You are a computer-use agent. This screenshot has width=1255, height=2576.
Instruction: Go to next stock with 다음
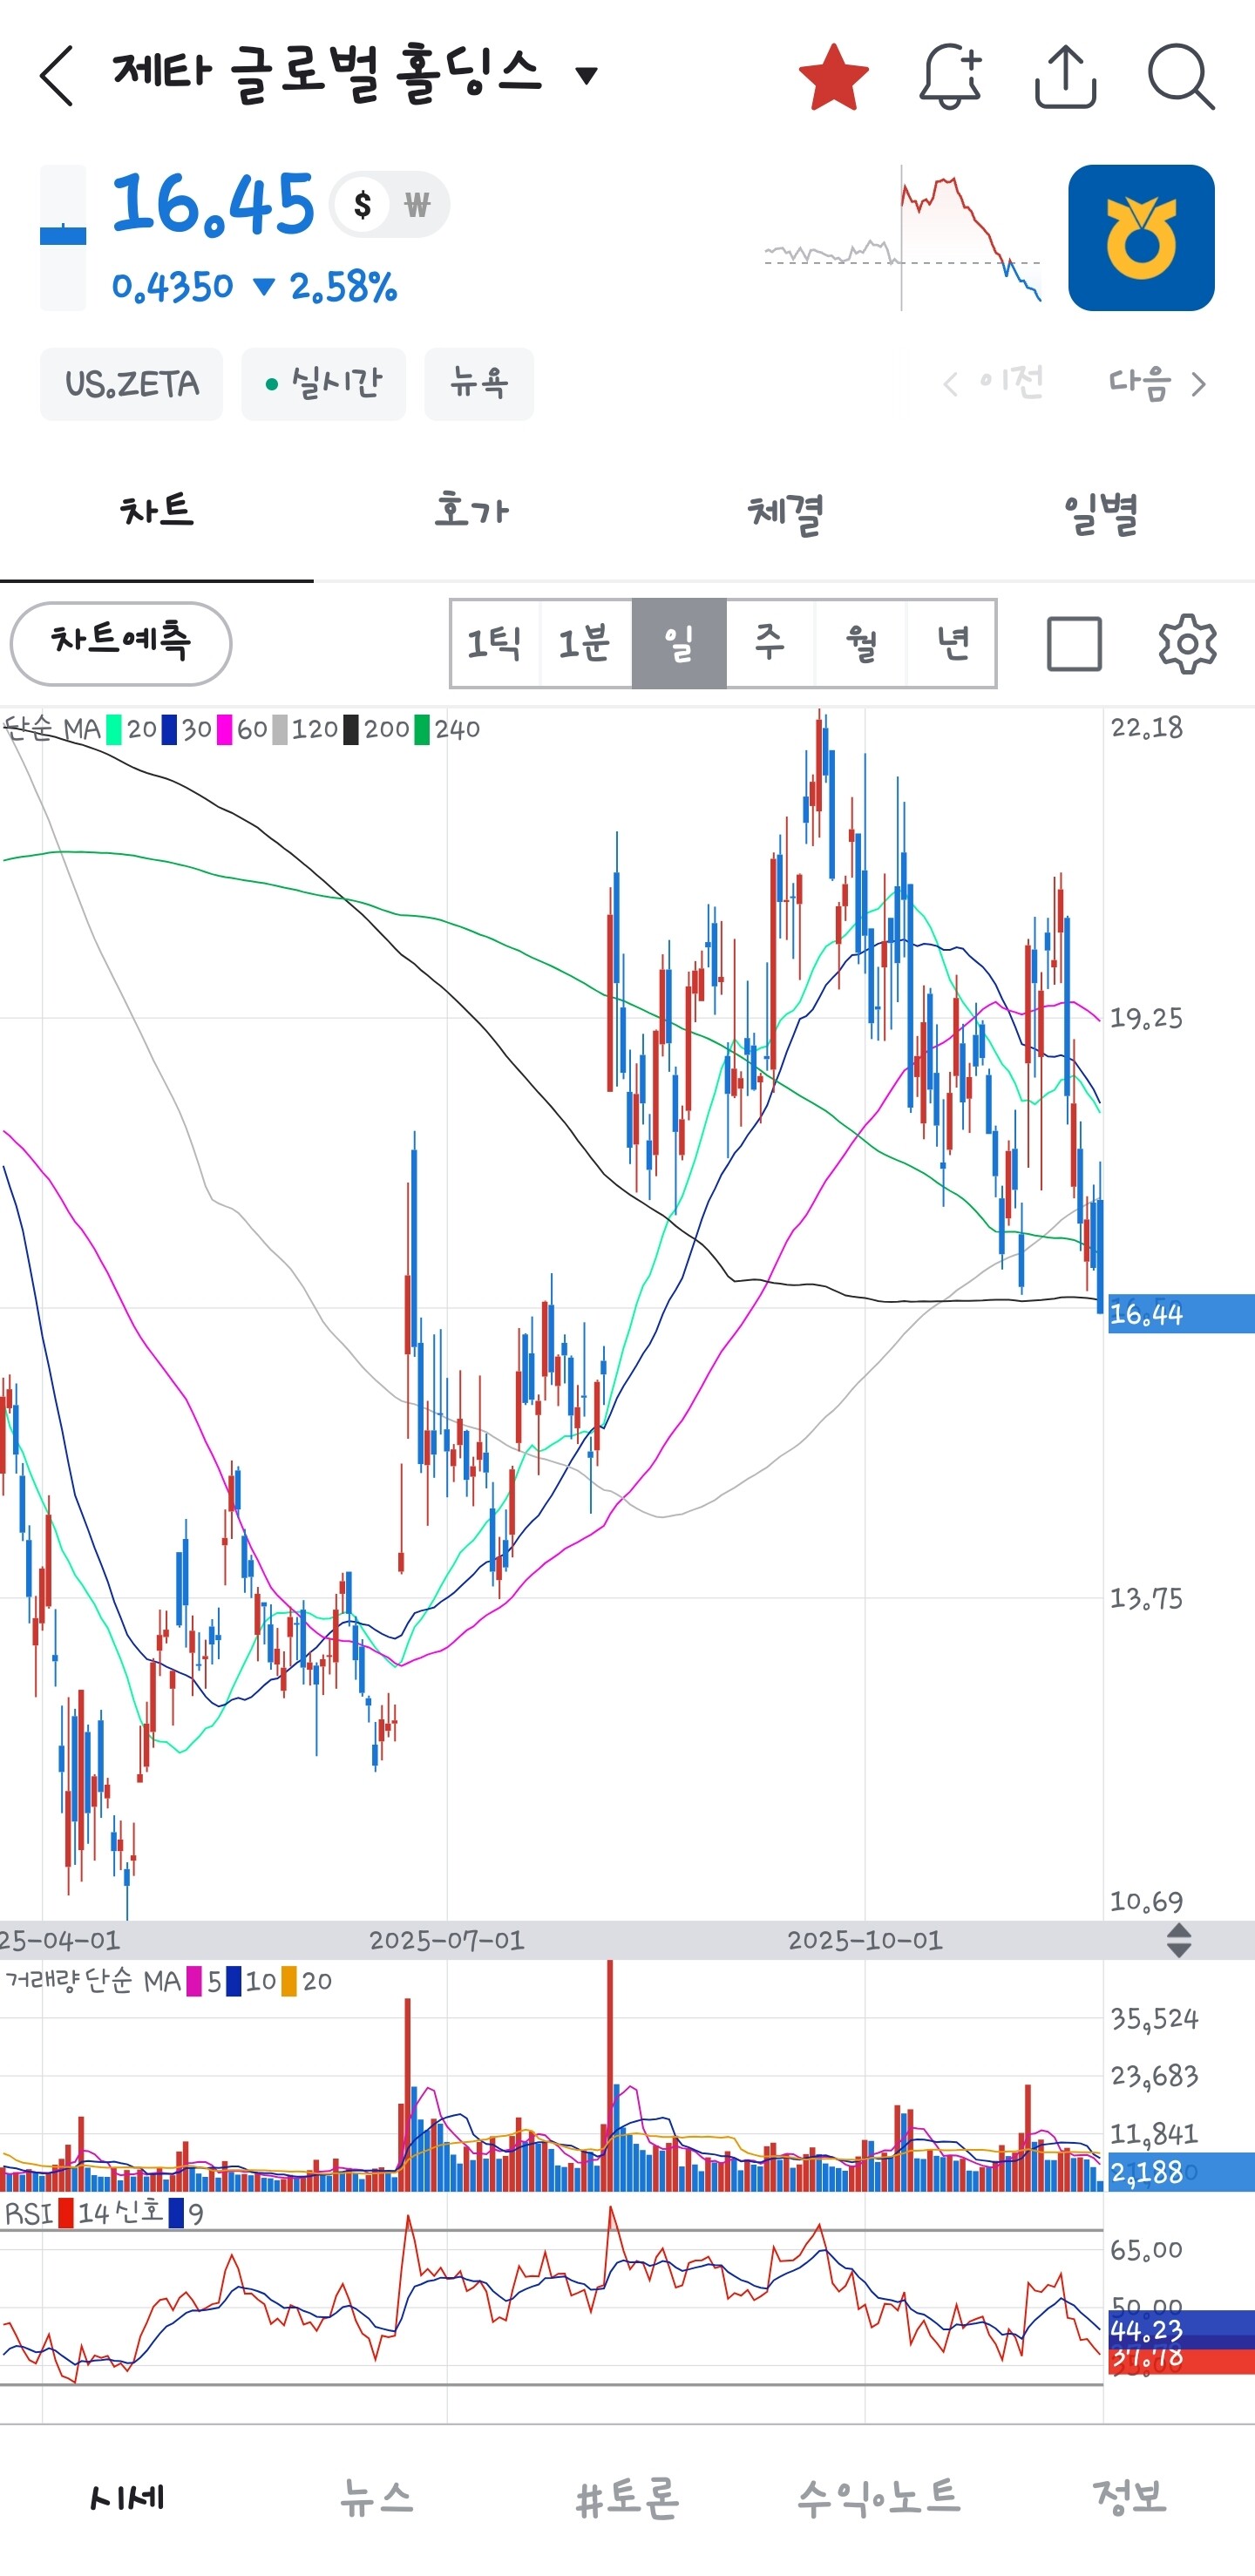1157,383
